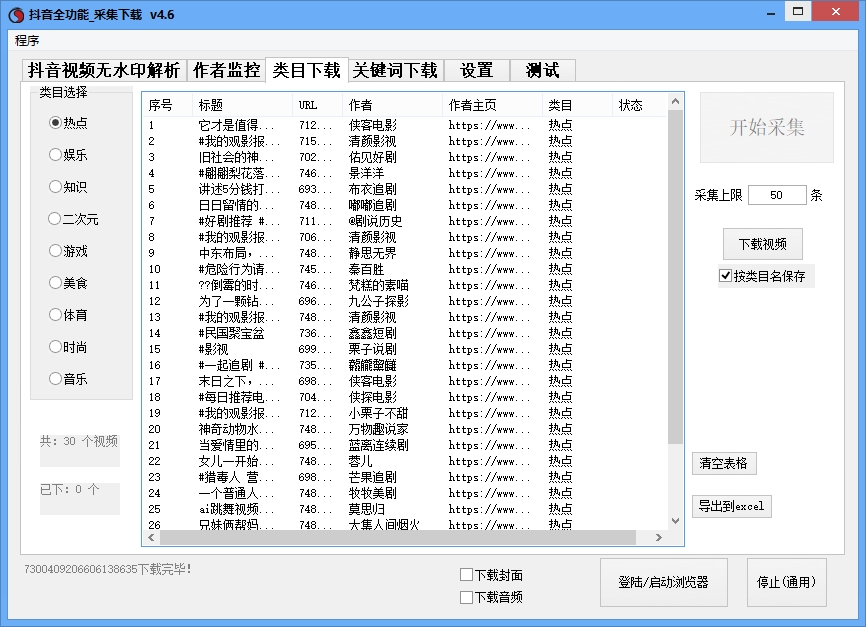Select row 5 title 讲述5分钱打...
Image resolution: width=866 pixels, height=627 pixels.
[x=239, y=189]
